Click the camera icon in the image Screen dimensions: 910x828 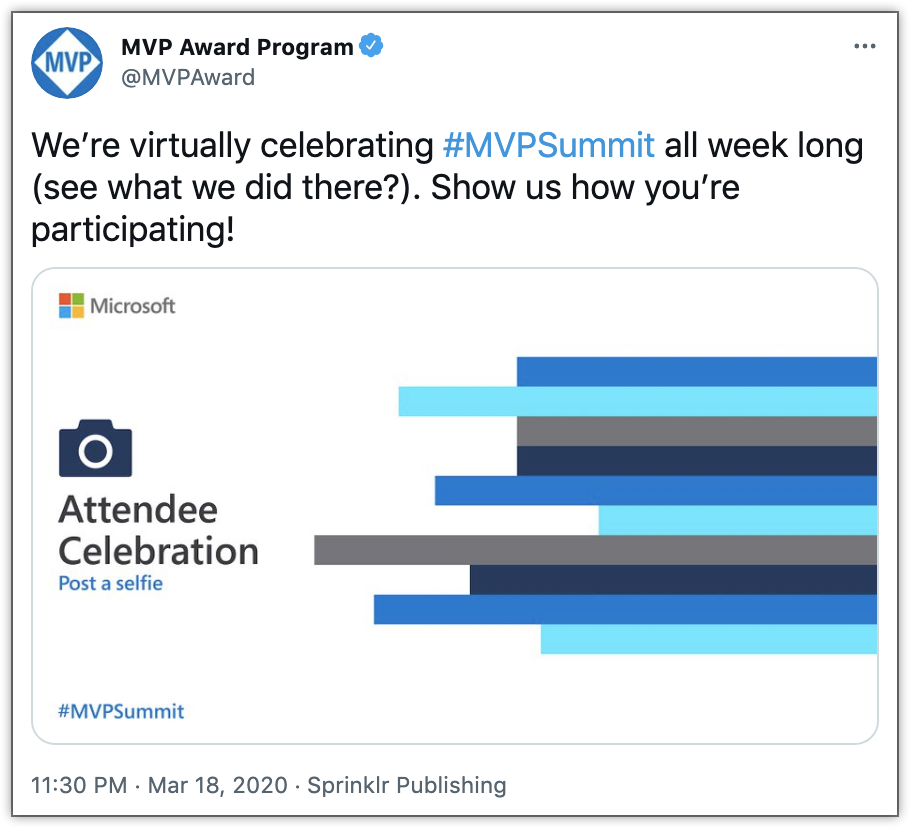click(x=95, y=449)
